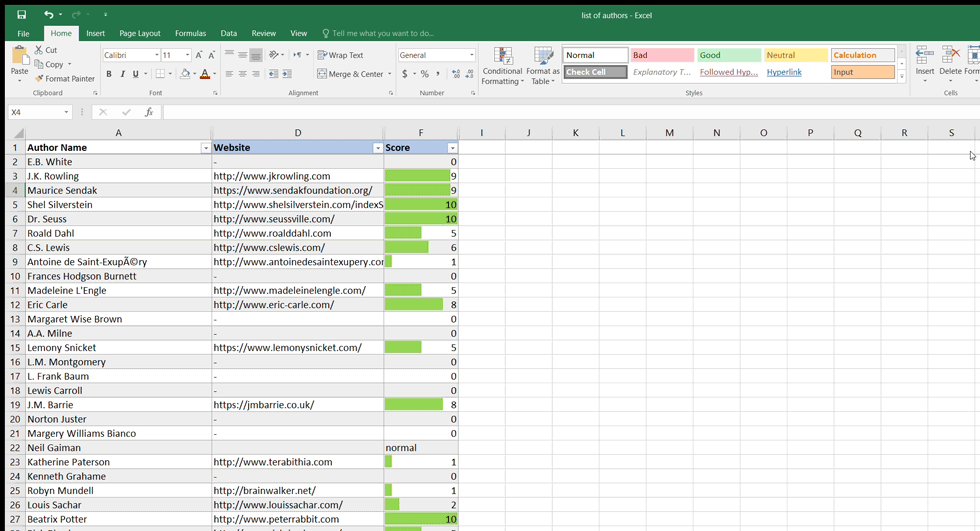This screenshot has height=531, width=980.
Task: Switch to the Insert tab
Action: [96, 33]
